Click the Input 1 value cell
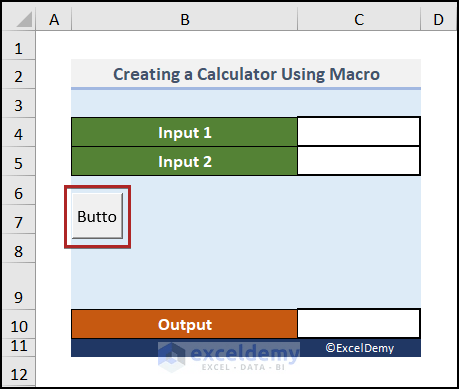The height and width of the screenshot is (389, 459). (359, 132)
